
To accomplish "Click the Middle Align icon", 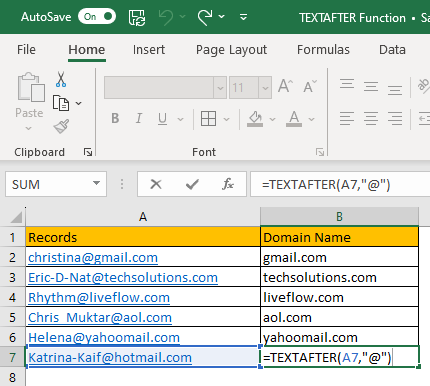I will [x=371, y=86].
